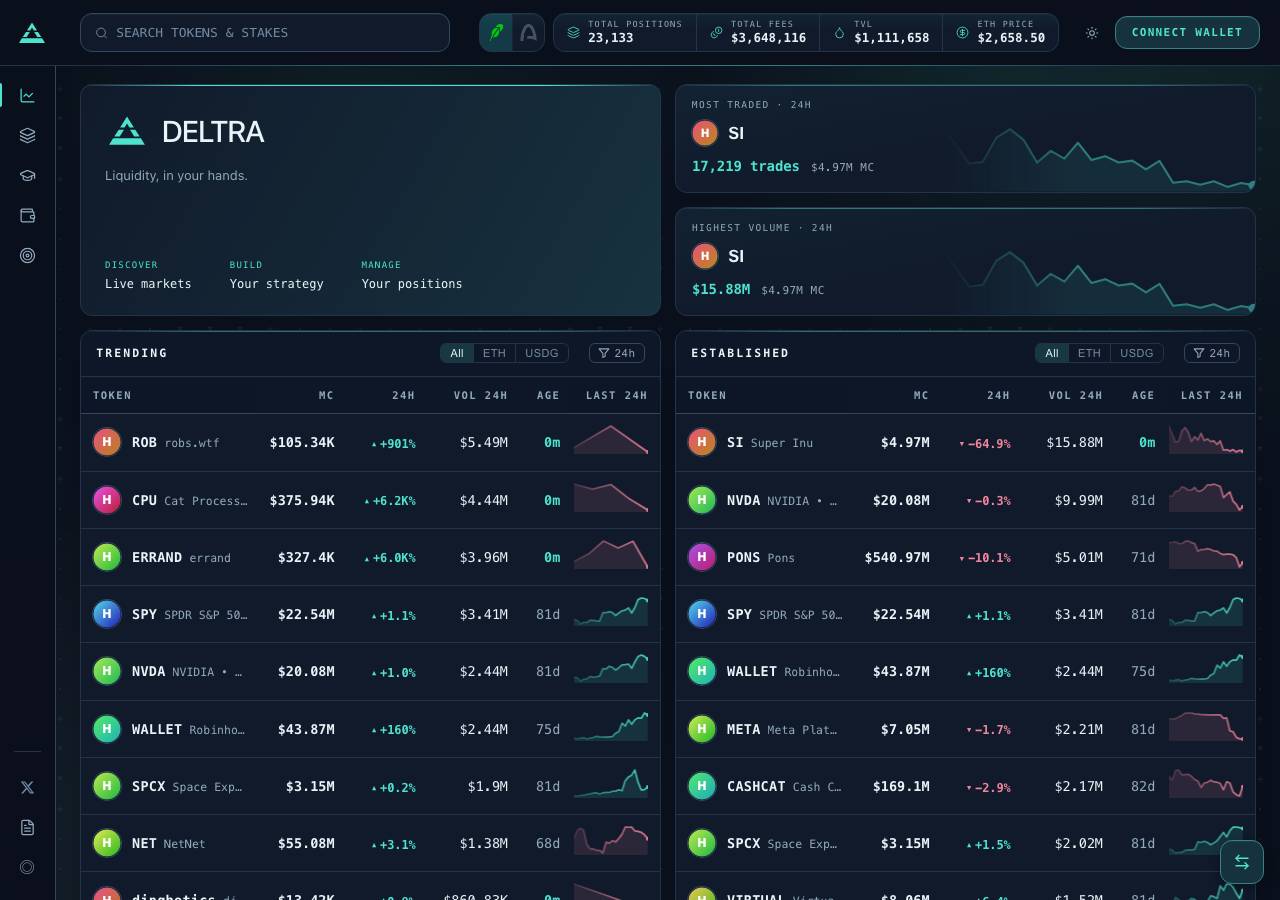Select the USDG filter in Trending

tap(542, 353)
